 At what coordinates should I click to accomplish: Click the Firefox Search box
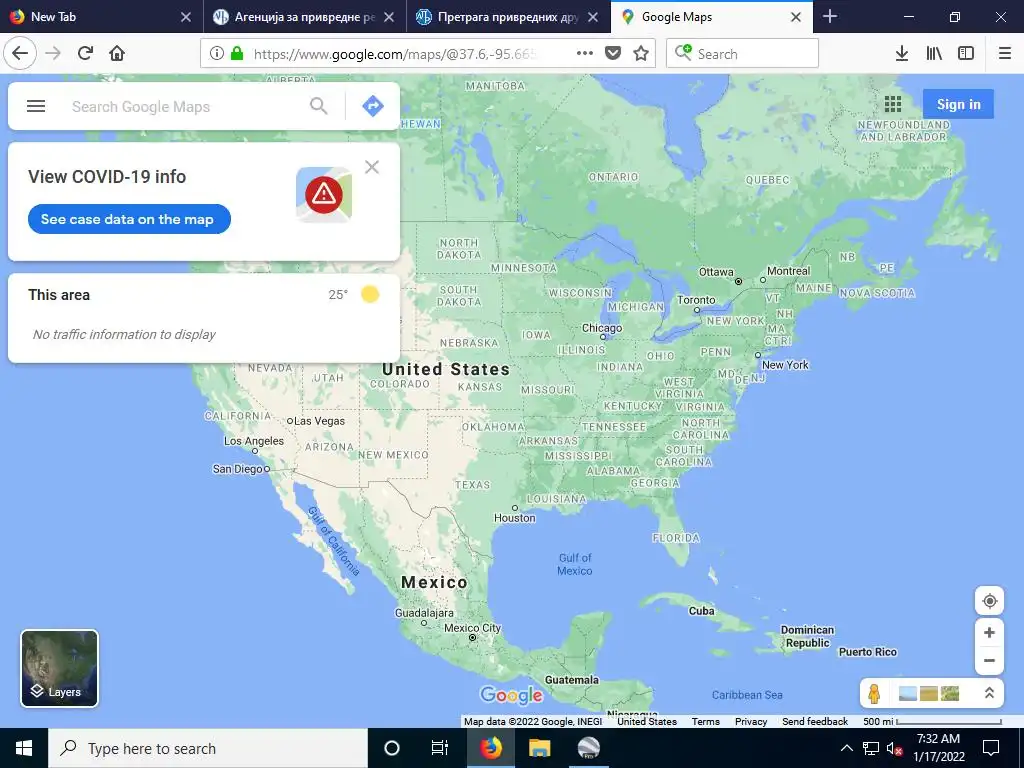pos(743,54)
